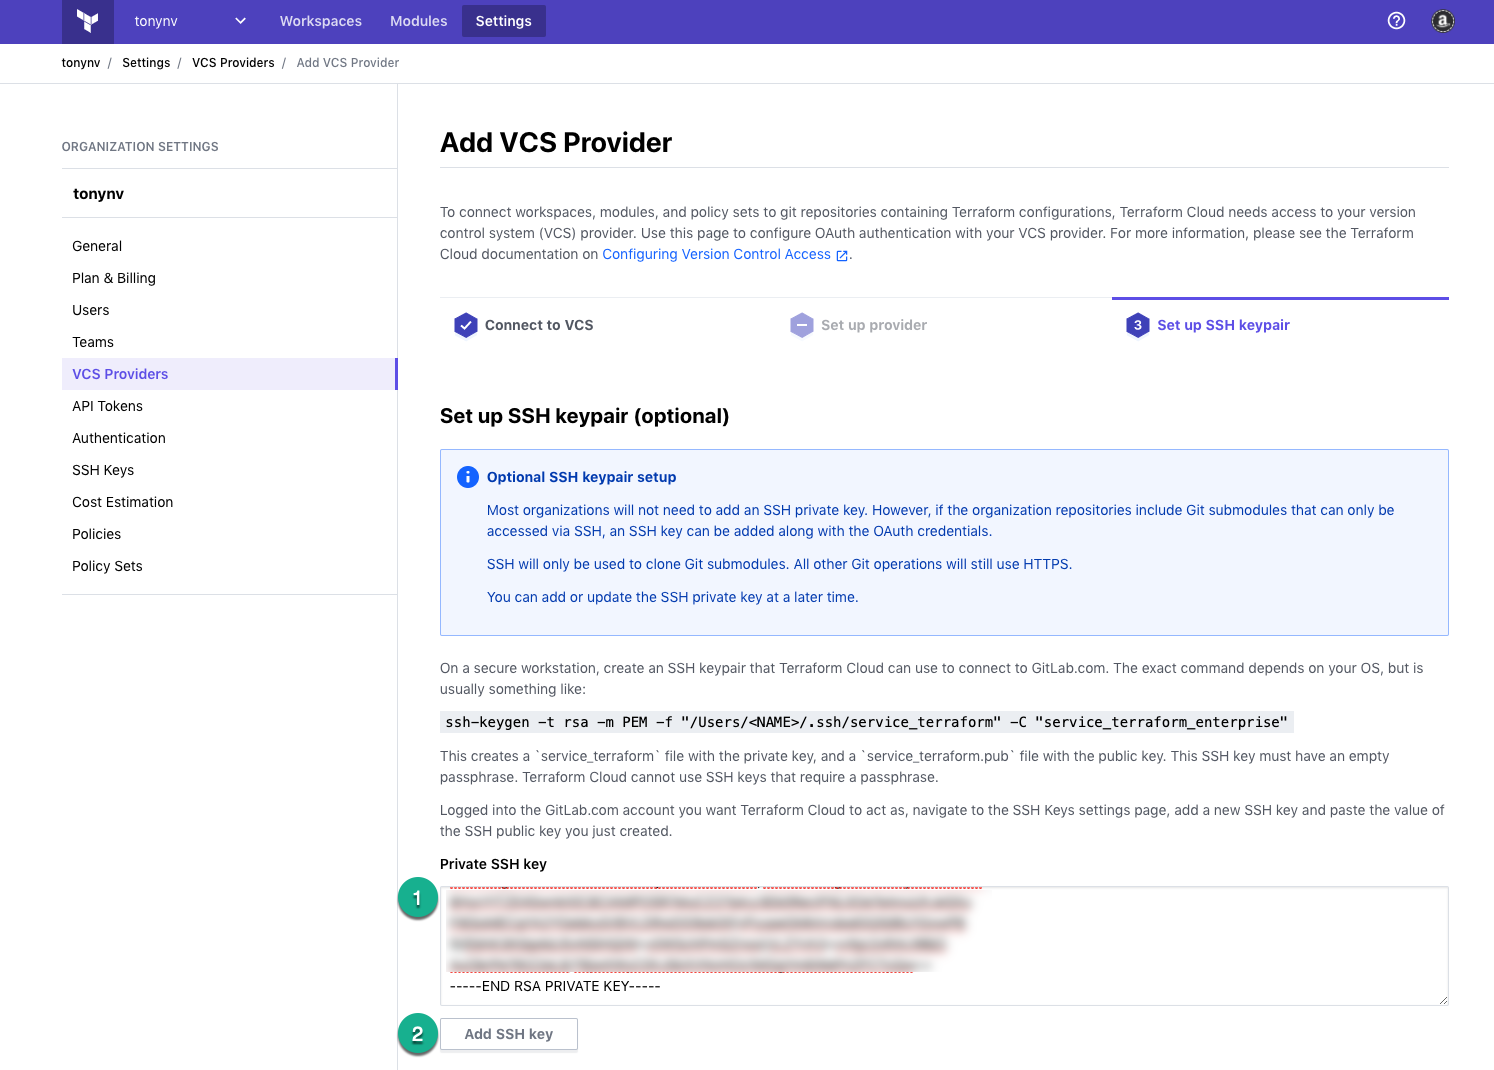This screenshot has height=1070, width=1494.
Task: Click the Terraform logo icon
Action: [x=88, y=21]
